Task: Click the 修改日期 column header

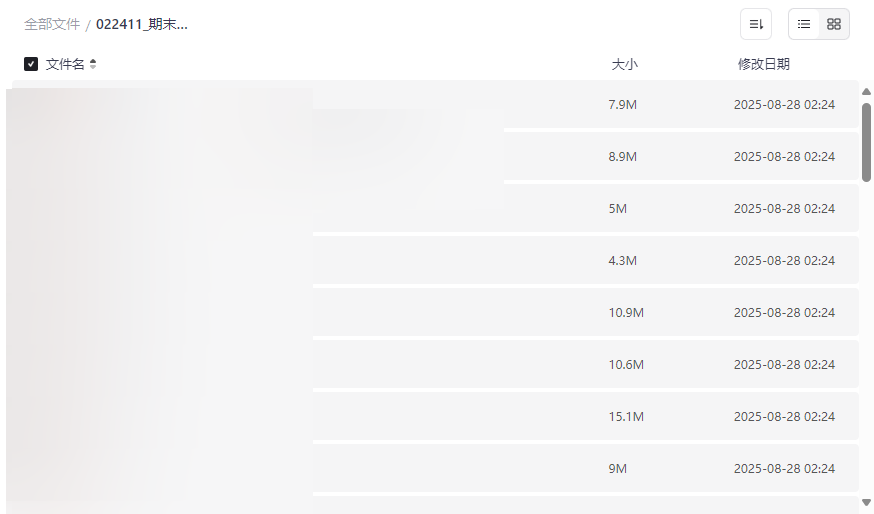Action: click(x=763, y=64)
